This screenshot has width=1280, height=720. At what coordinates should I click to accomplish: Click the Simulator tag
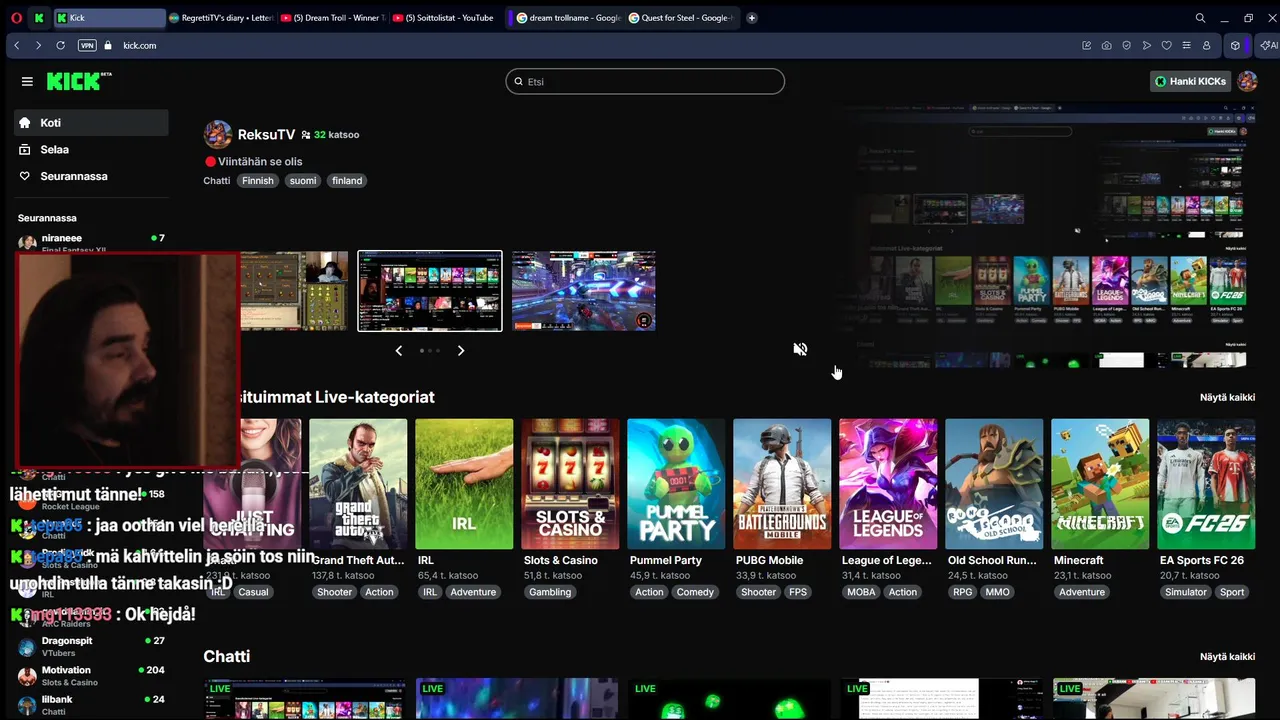click(x=1186, y=592)
